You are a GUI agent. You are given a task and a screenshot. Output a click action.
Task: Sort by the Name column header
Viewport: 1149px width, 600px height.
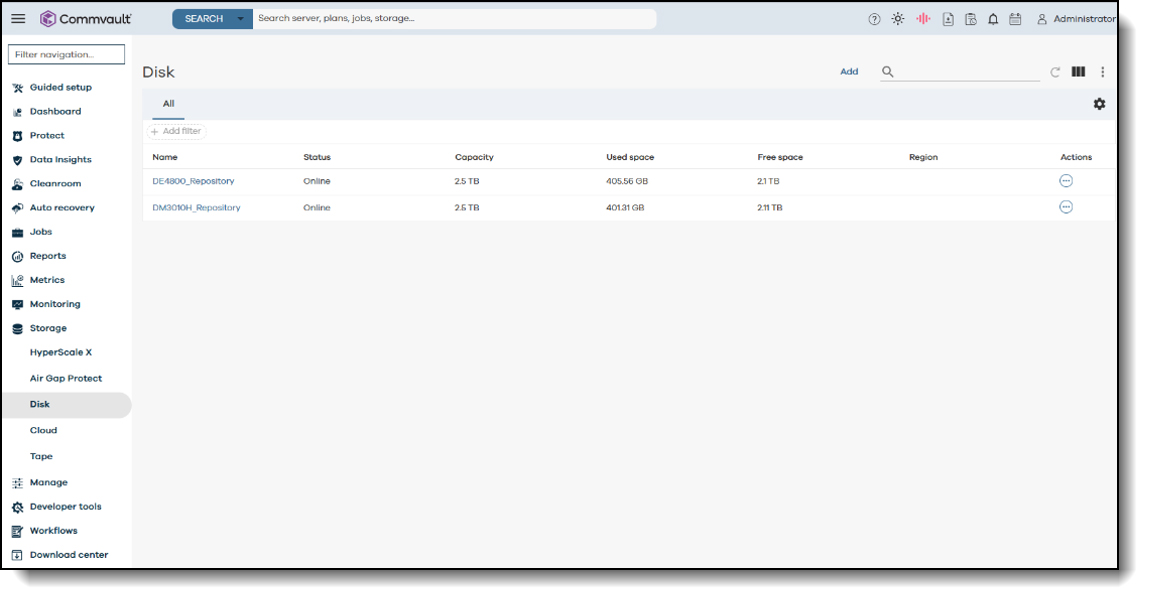pyautogui.click(x=165, y=158)
